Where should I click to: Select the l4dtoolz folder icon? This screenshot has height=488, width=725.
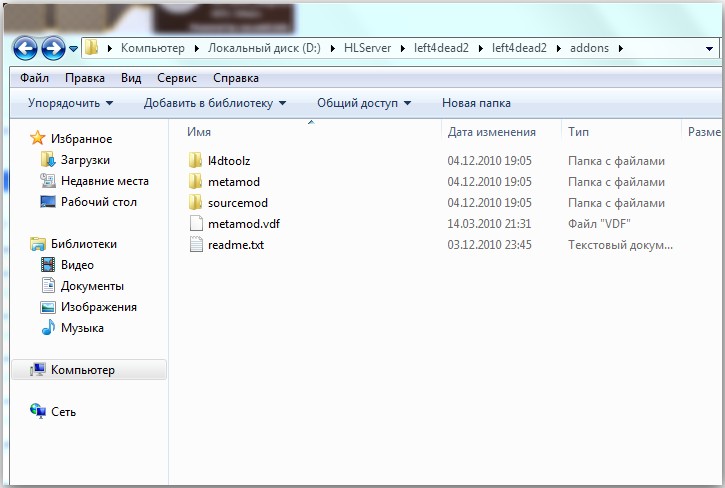tap(195, 161)
